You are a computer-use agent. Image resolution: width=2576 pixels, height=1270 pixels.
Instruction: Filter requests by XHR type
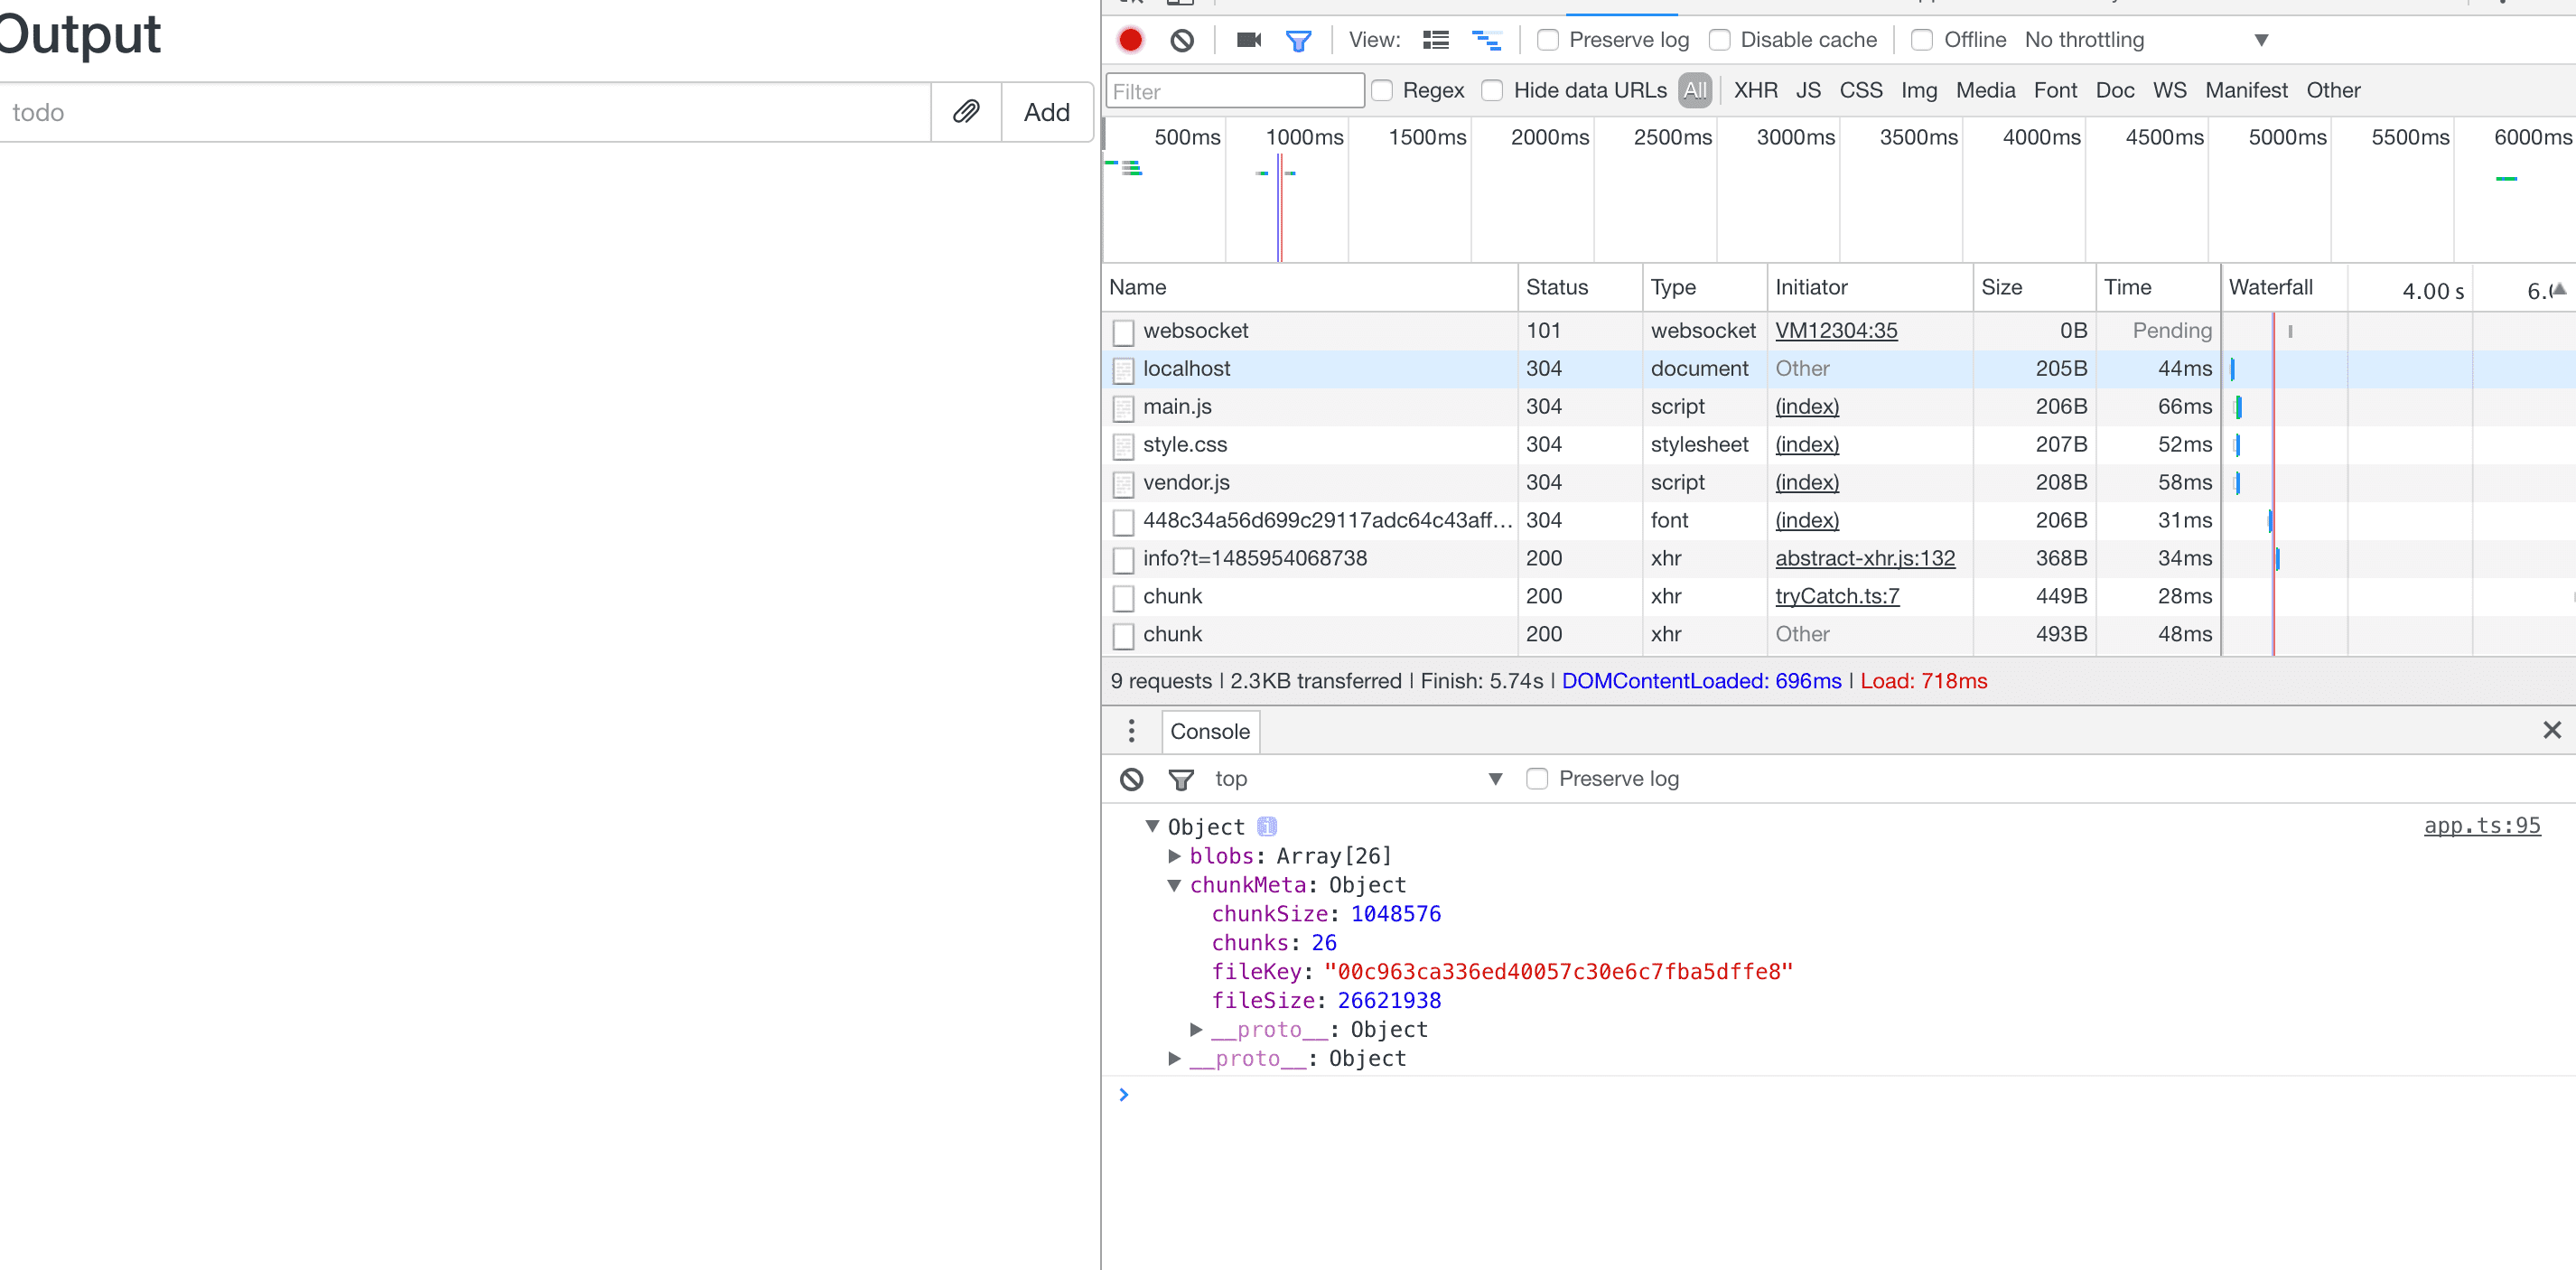click(x=1755, y=91)
